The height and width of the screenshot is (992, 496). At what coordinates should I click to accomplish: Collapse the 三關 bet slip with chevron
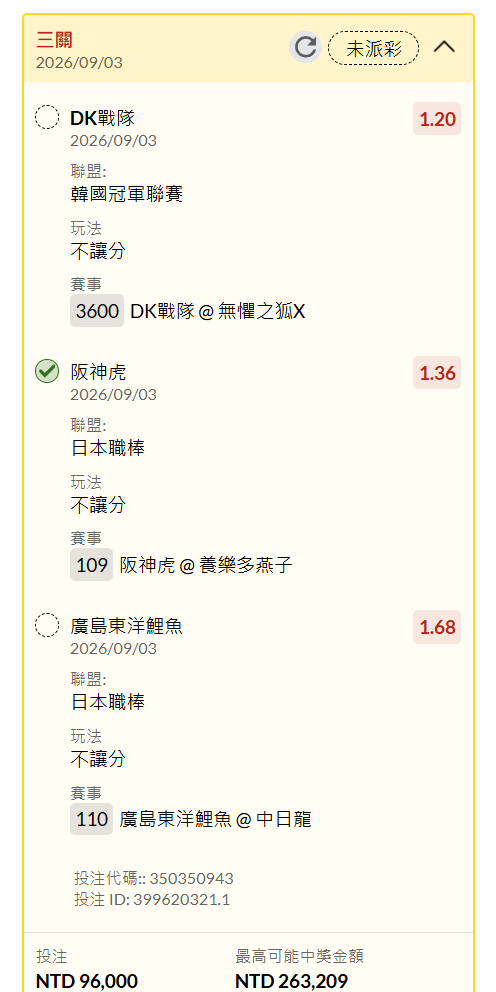pos(444,47)
